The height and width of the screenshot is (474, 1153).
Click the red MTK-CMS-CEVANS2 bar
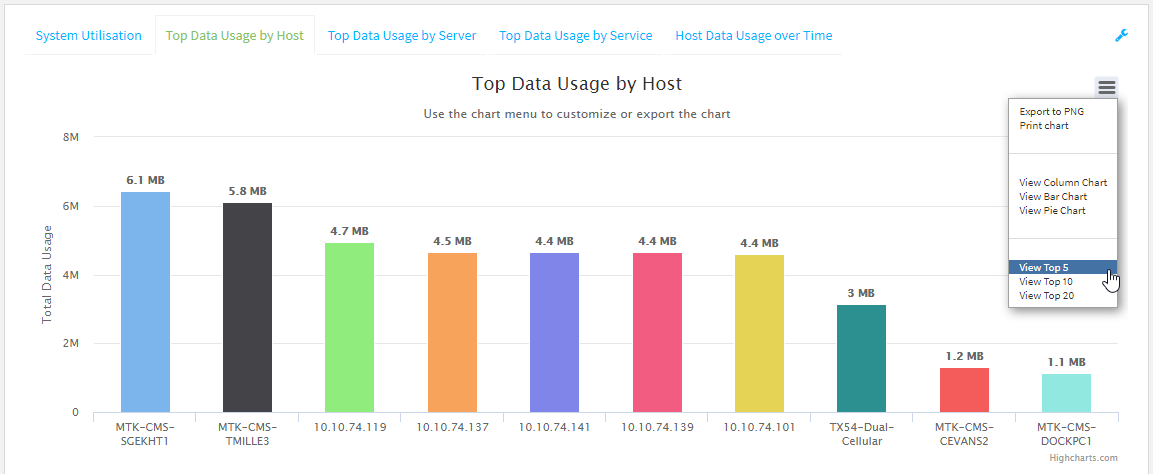click(964, 390)
